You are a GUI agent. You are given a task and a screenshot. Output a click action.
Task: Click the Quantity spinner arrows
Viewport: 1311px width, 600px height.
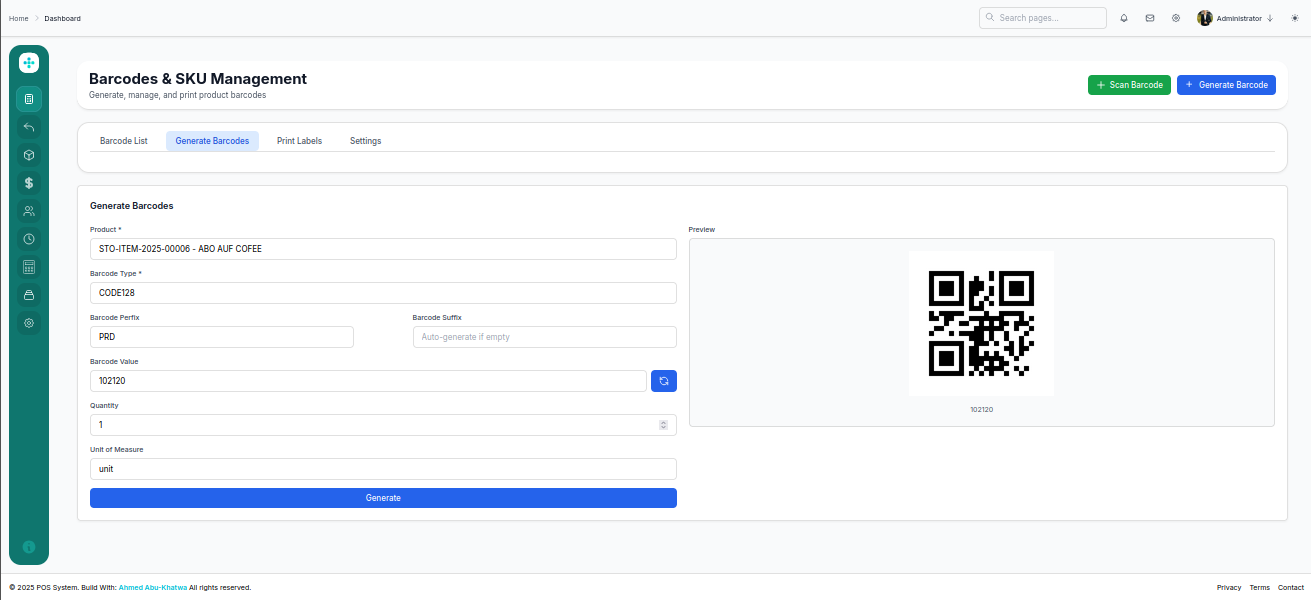(x=663, y=425)
